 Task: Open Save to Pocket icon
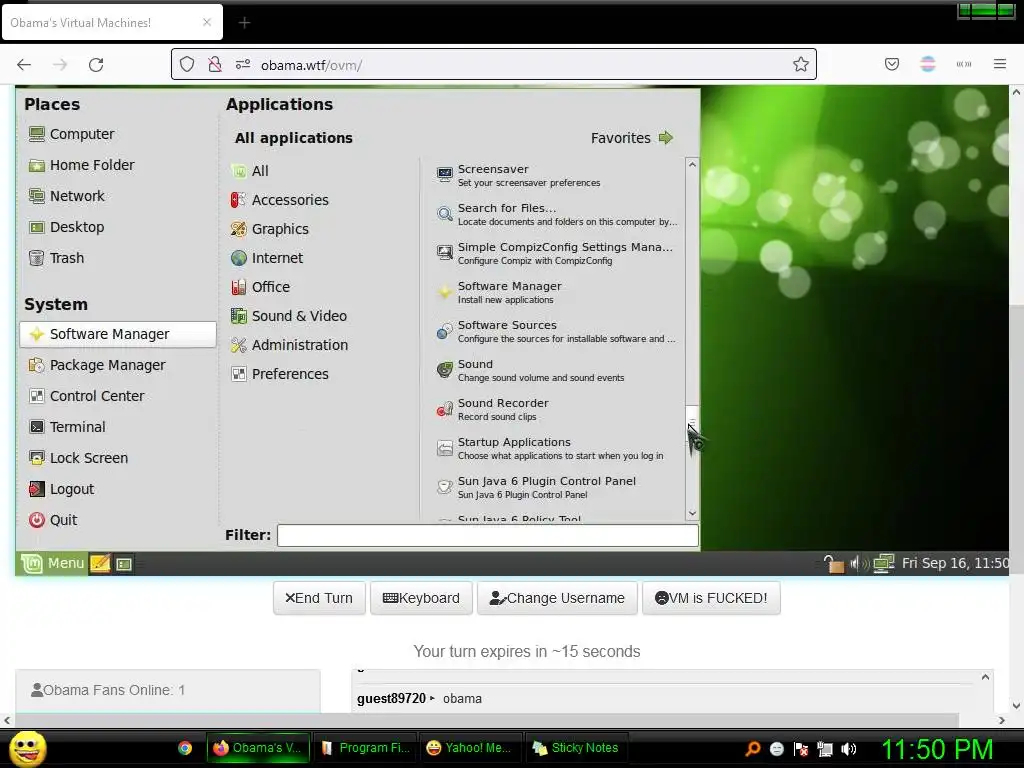892,64
